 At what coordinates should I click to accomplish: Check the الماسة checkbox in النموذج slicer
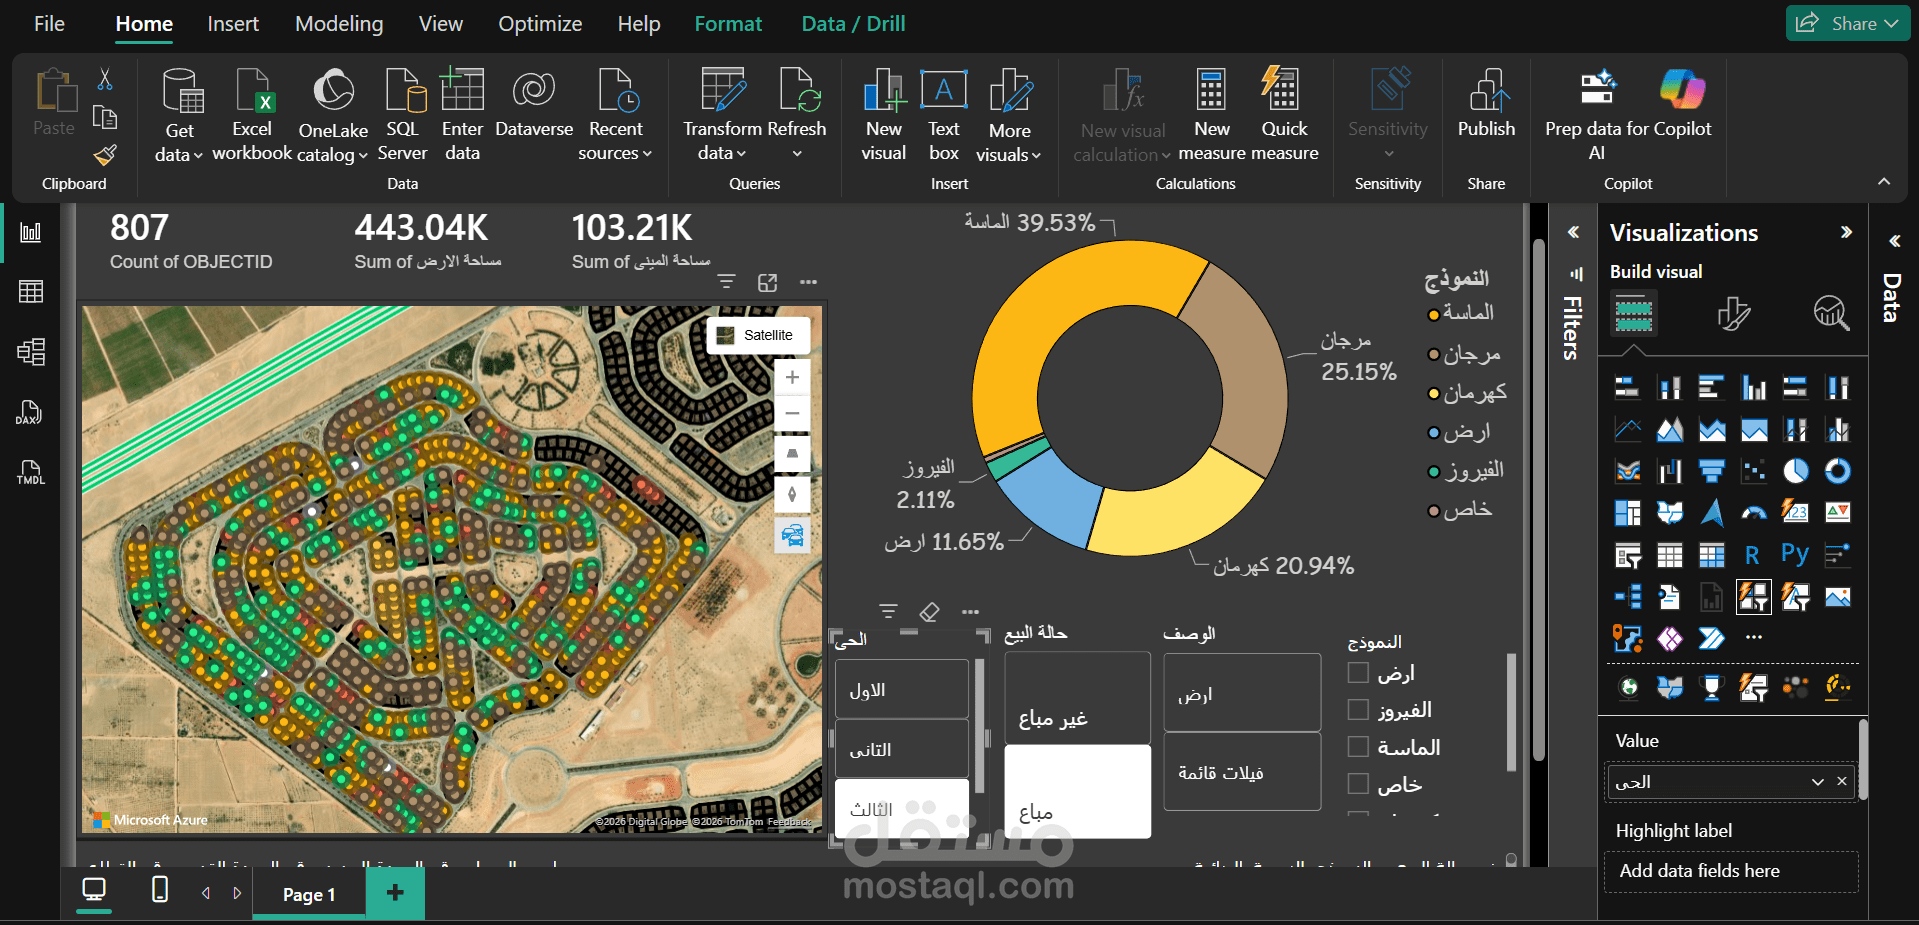(1358, 747)
